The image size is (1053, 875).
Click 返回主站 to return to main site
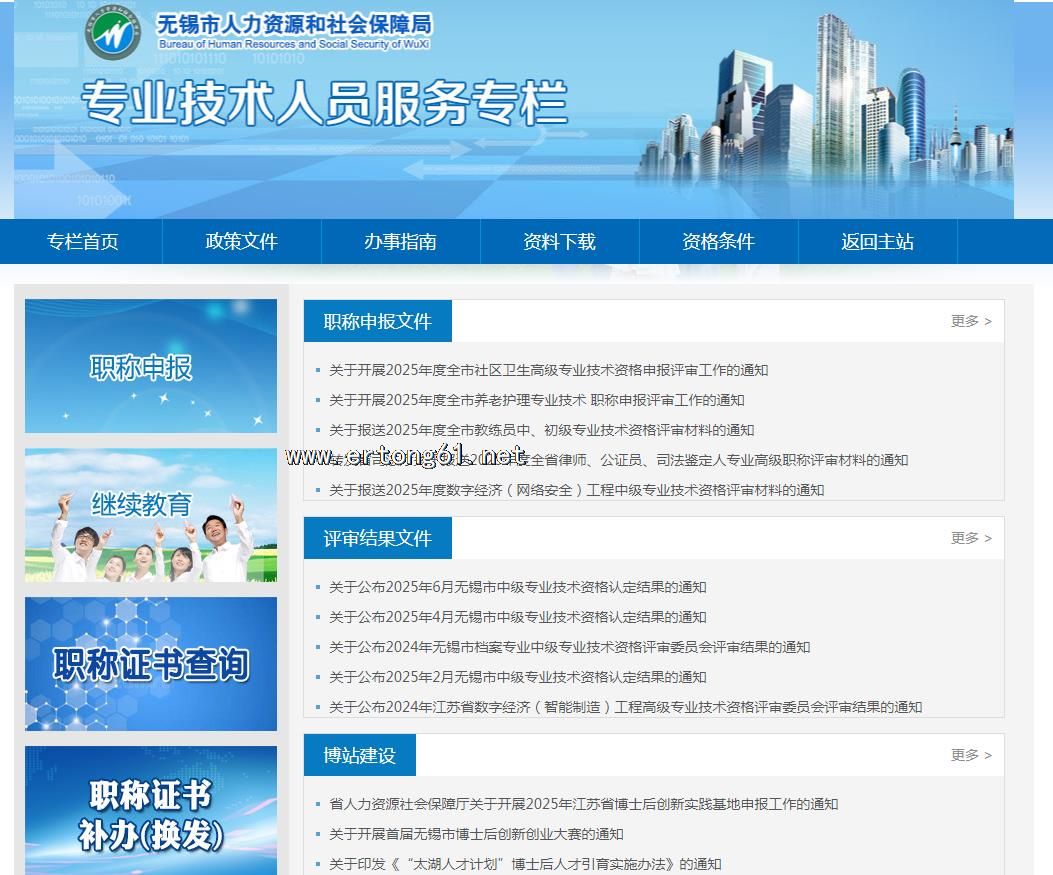click(x=877, y=242)
